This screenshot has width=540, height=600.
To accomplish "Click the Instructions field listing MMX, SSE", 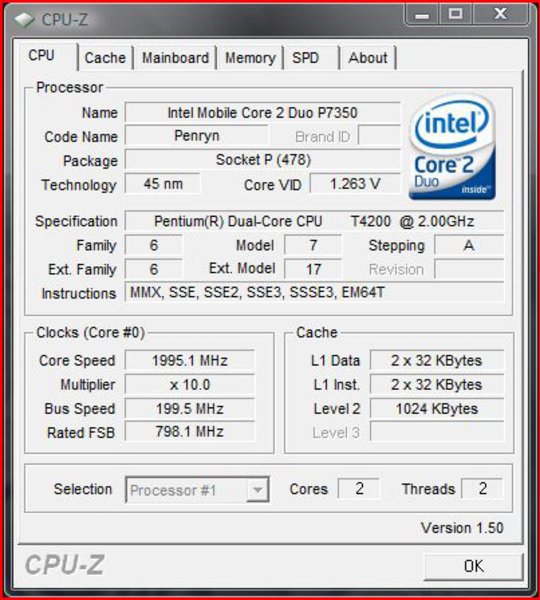I will (314, 293).
